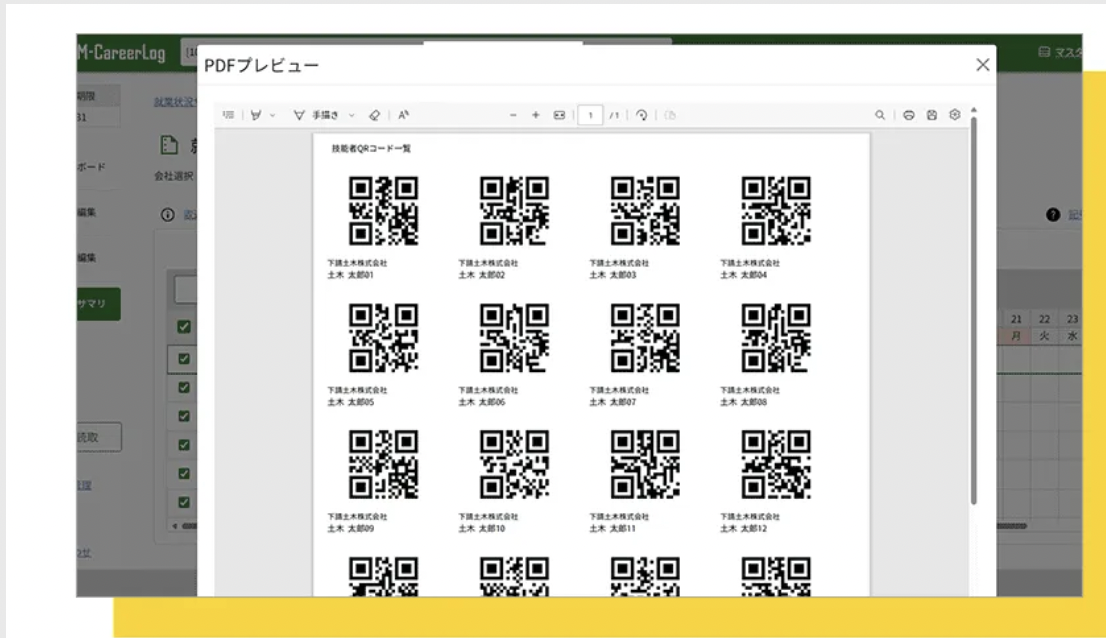Toggle the bottom checked checkbox in background list

coord(184,503)
